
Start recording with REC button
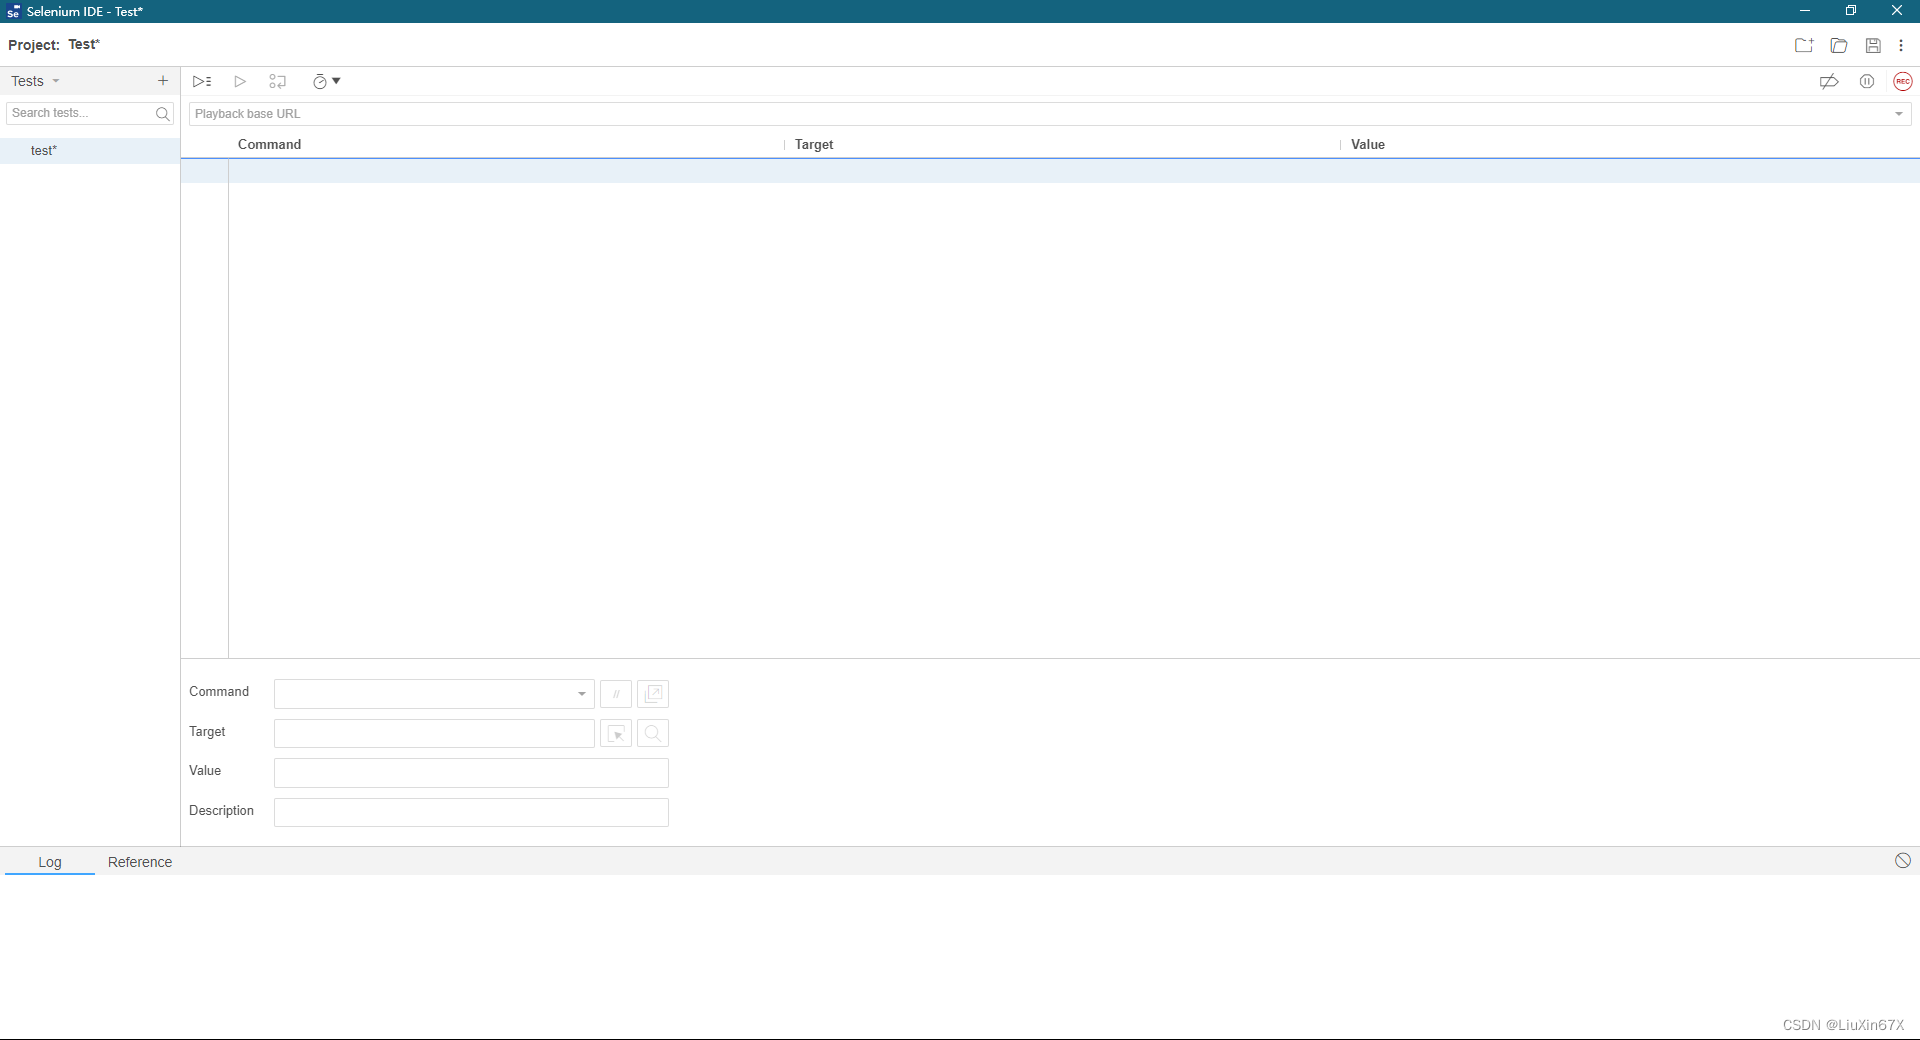[1903, 82]
